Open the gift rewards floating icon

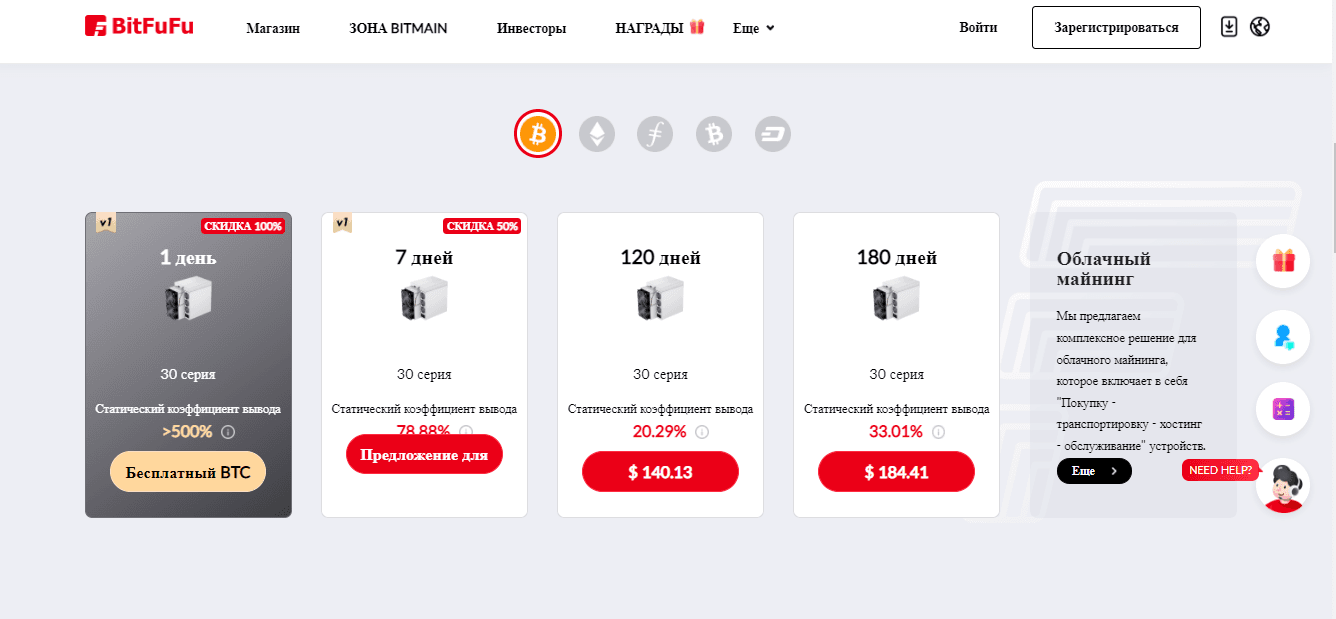coord(1283,261)
